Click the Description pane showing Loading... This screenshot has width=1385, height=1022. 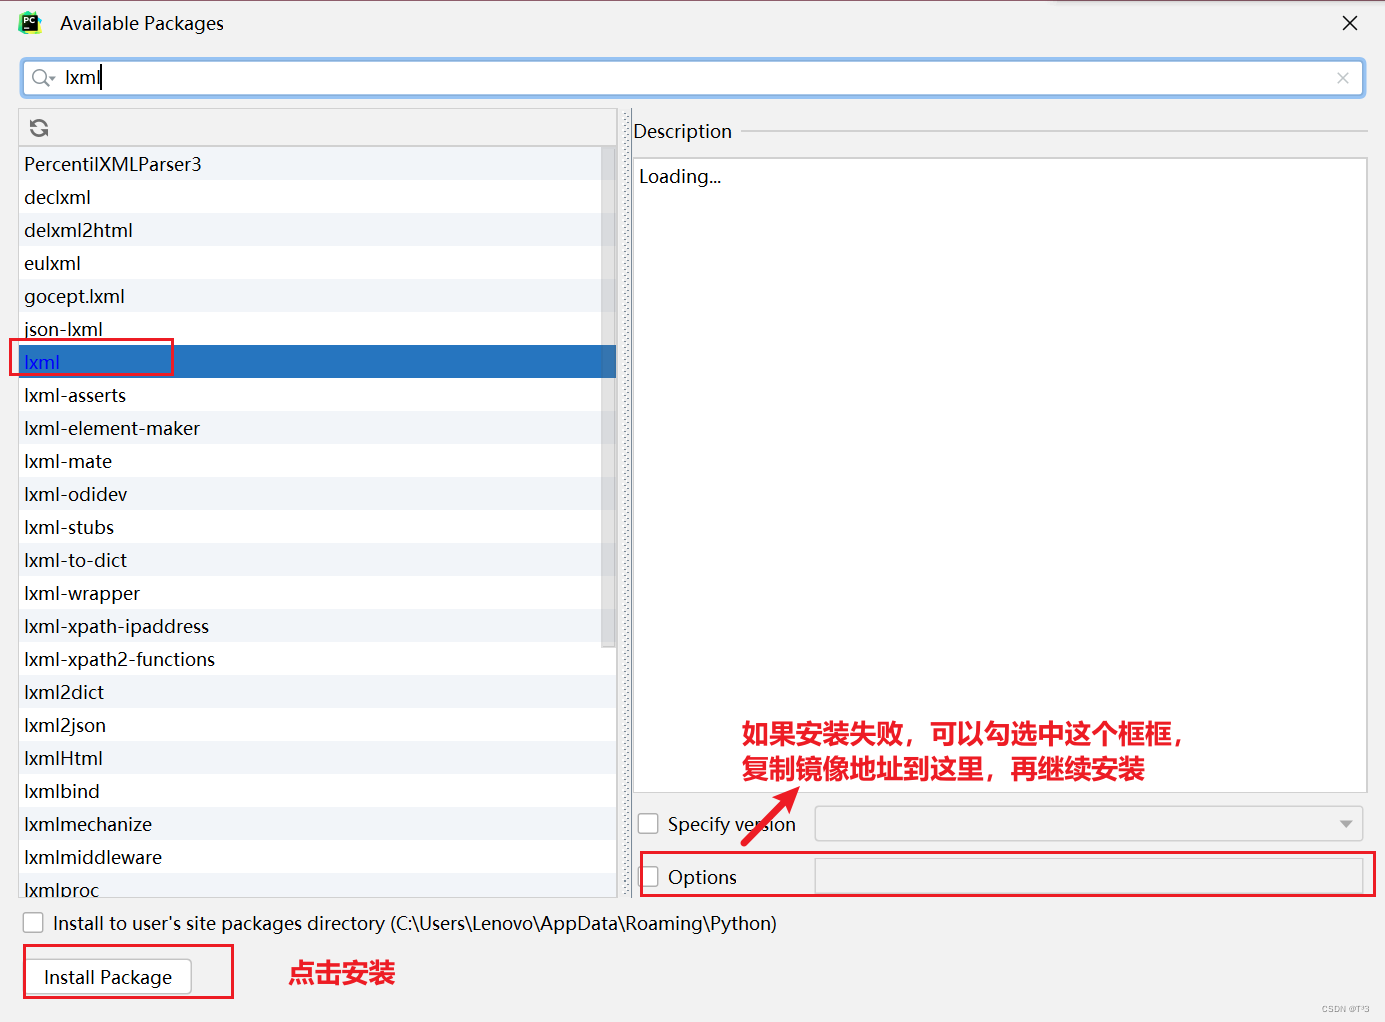1000,475
